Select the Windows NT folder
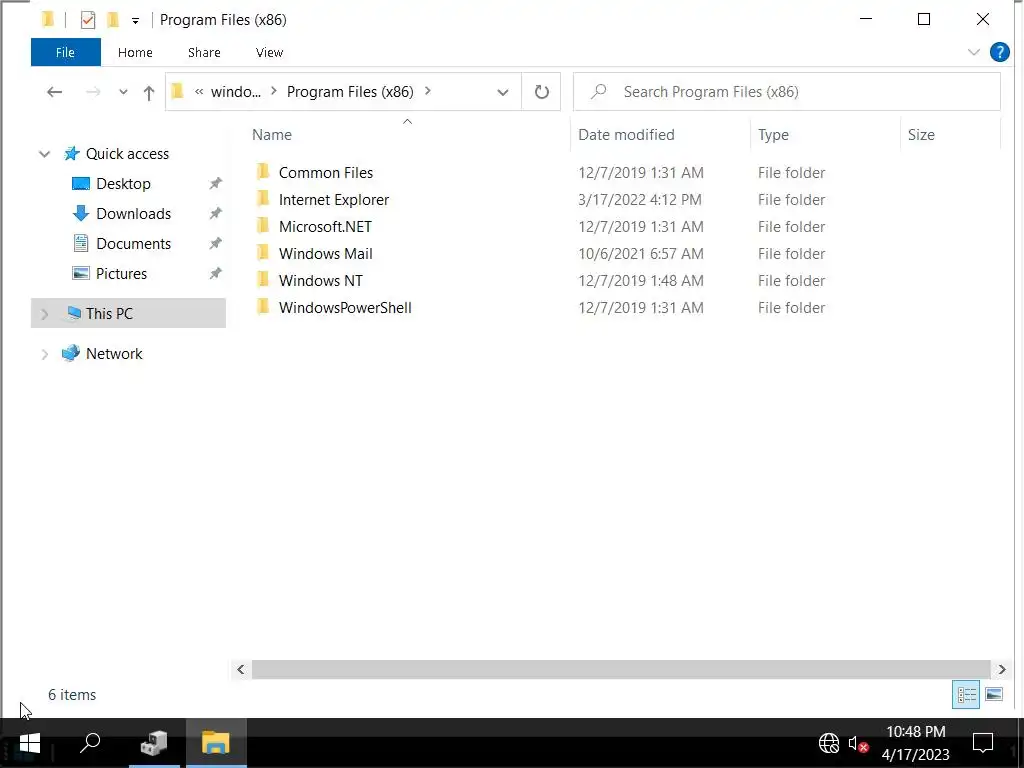This screenshot has height=768, width=1024. [x=321, y=280]
